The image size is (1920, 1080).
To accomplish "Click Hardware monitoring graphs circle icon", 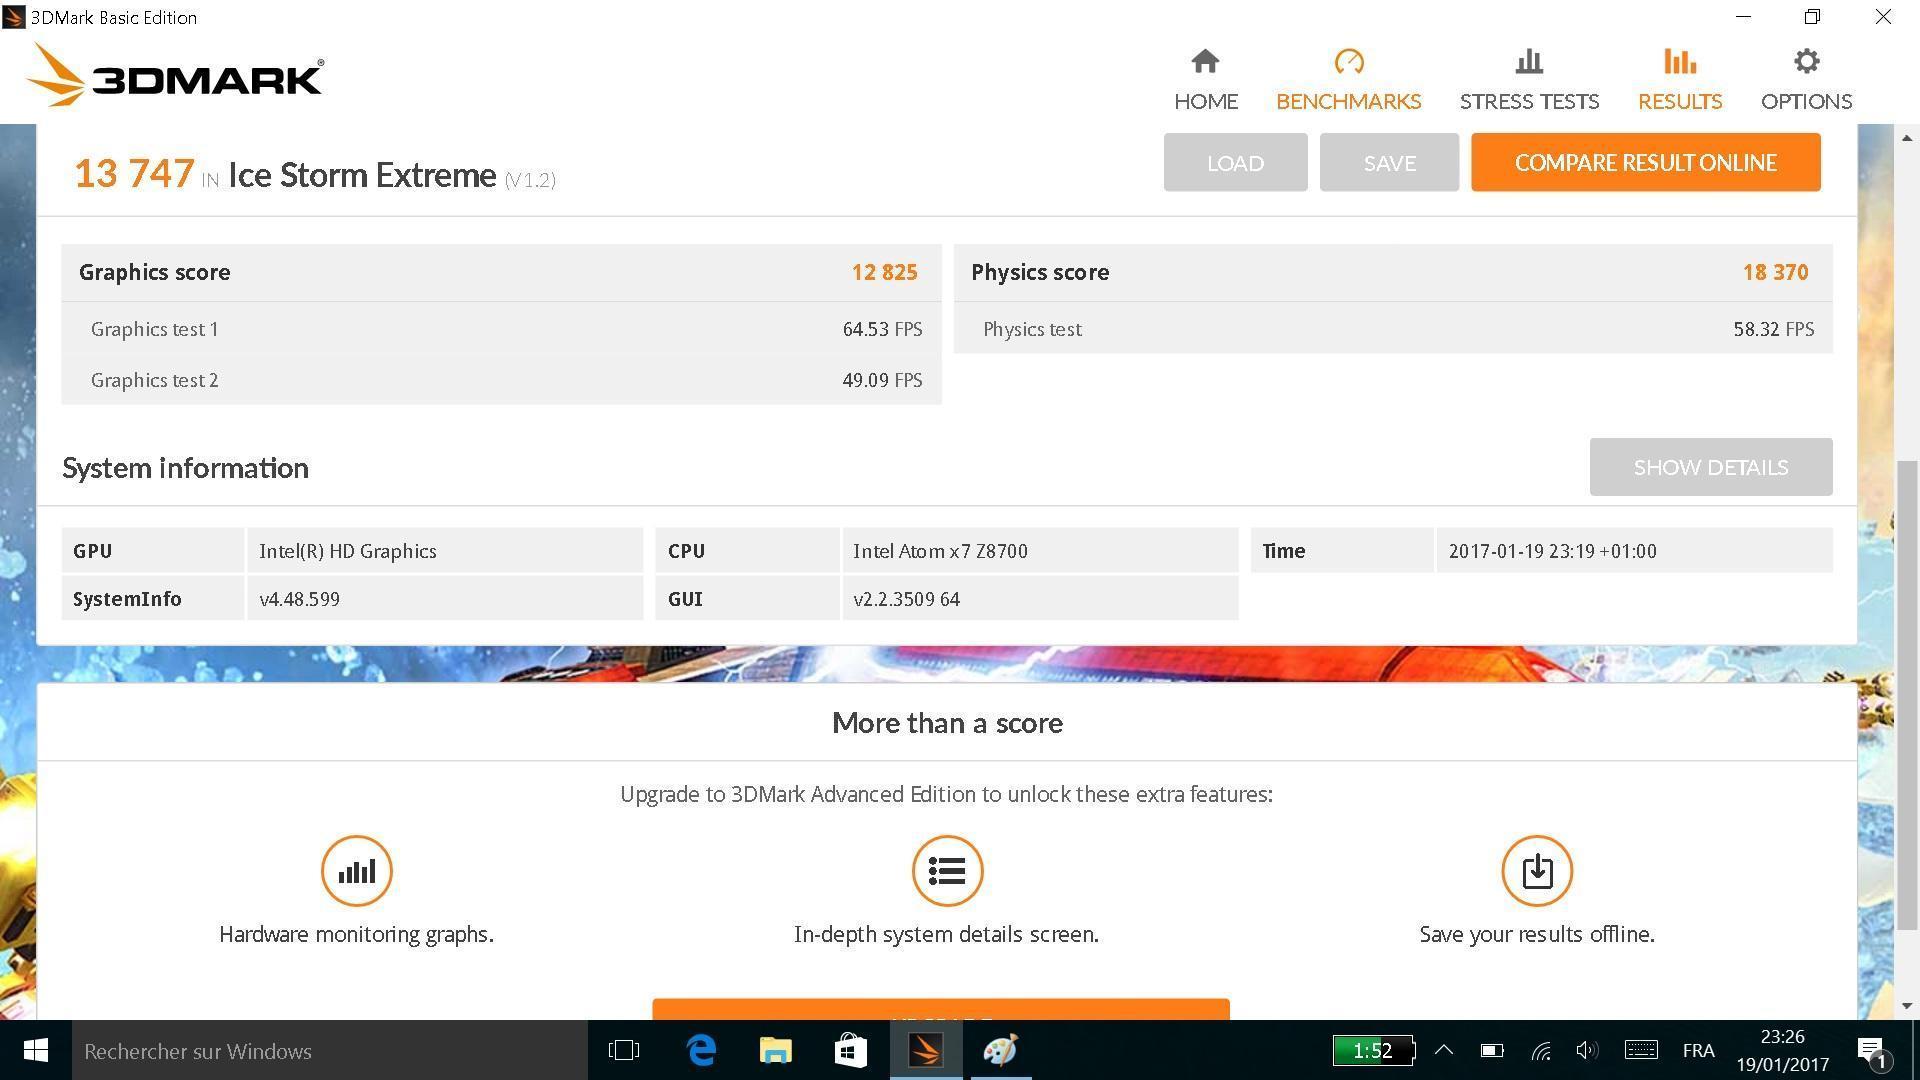I will [356, 871].
